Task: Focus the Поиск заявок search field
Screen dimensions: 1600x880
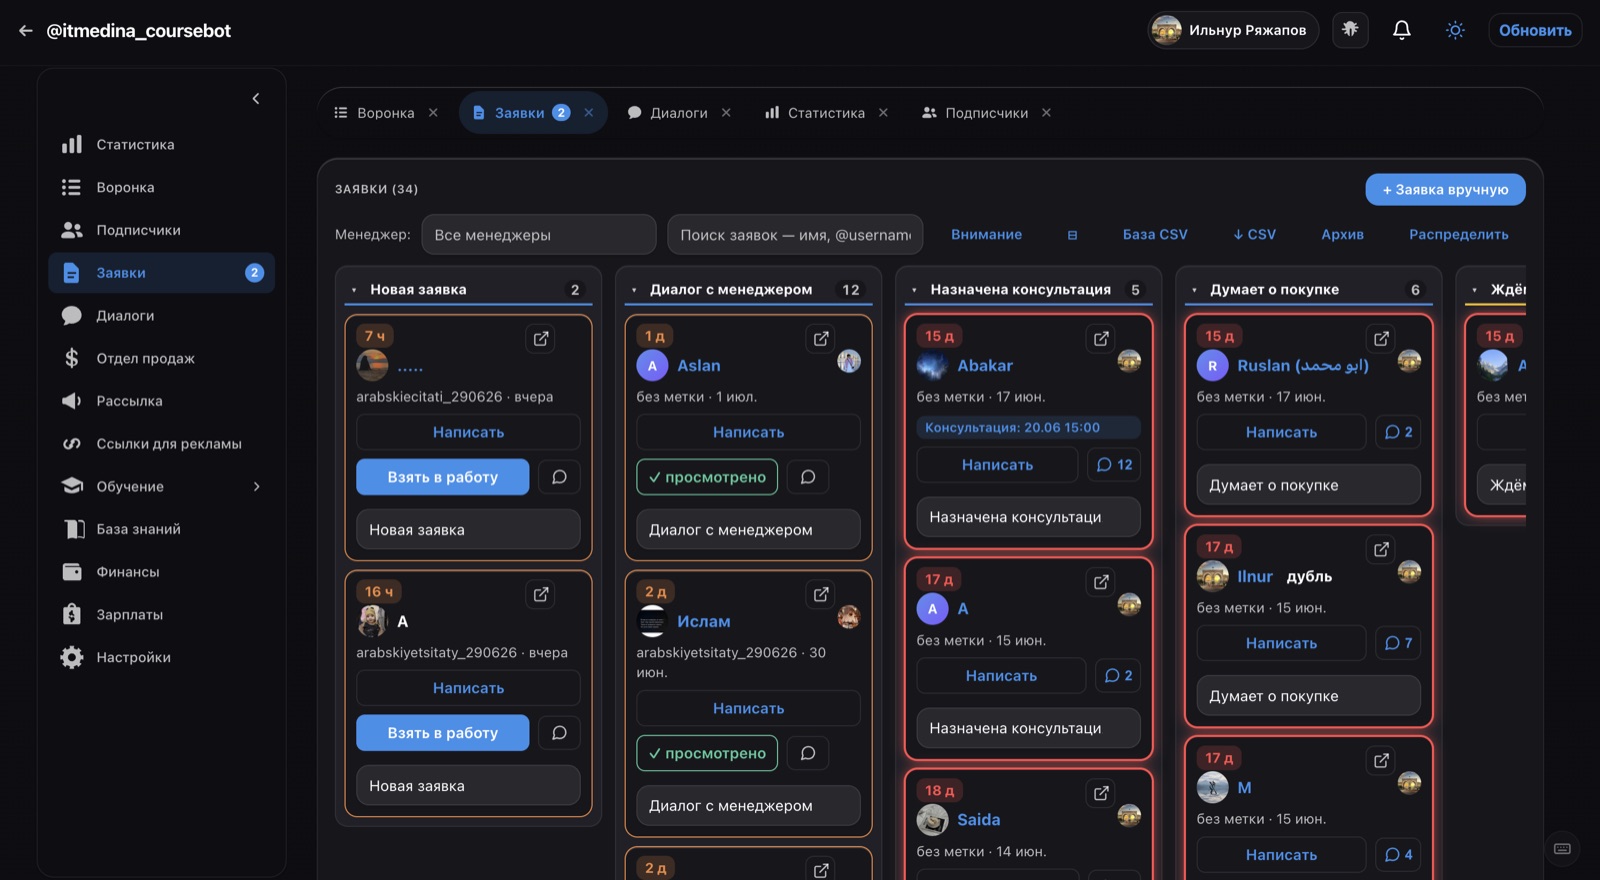Action: pyautogui.click(x=795, y=235)
